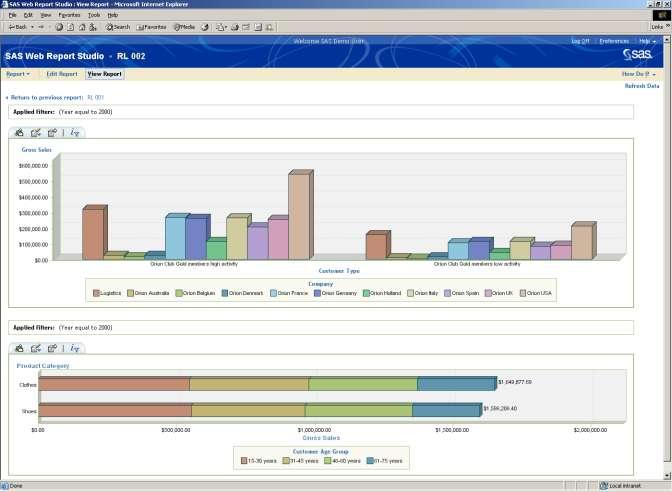Open the Report dropdown menu

18,74
